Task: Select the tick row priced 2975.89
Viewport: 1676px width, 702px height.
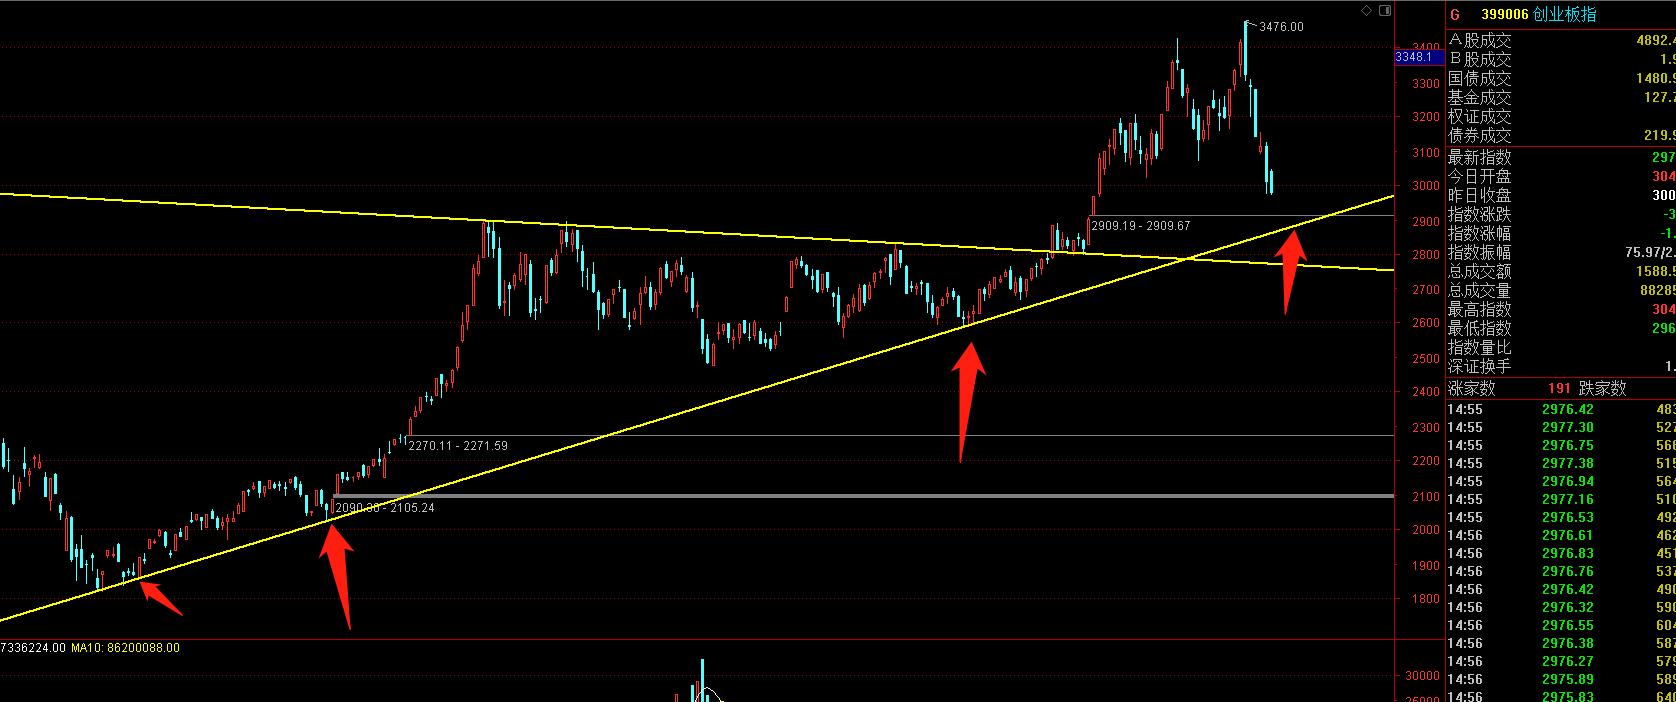Action: coord(1561,679)
